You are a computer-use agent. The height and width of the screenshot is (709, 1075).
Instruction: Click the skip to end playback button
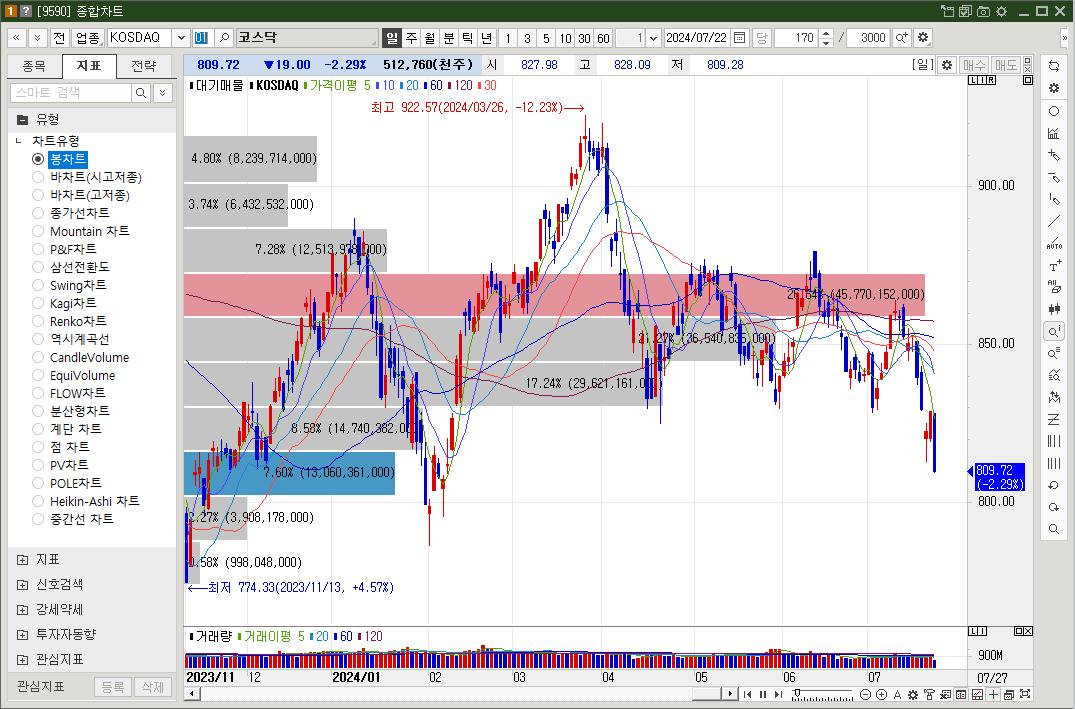click(778, 695)
